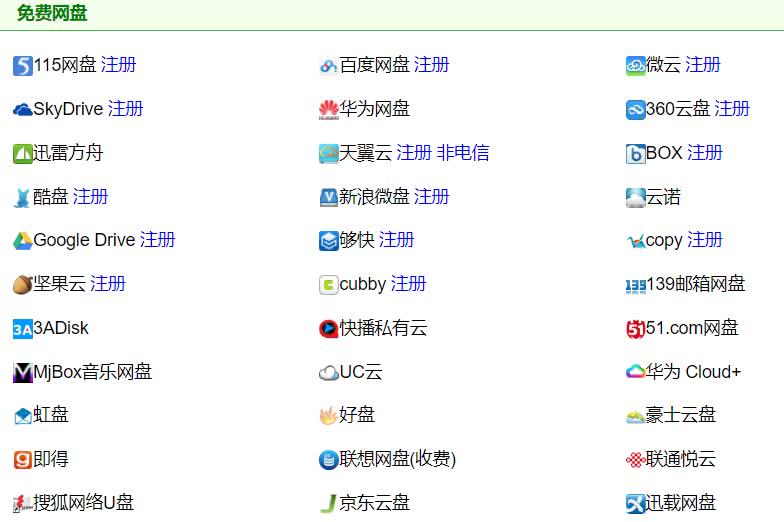Click the 联通悦云 icon
The width and height of the screenshot is (784, 522).
coord(636,460)
